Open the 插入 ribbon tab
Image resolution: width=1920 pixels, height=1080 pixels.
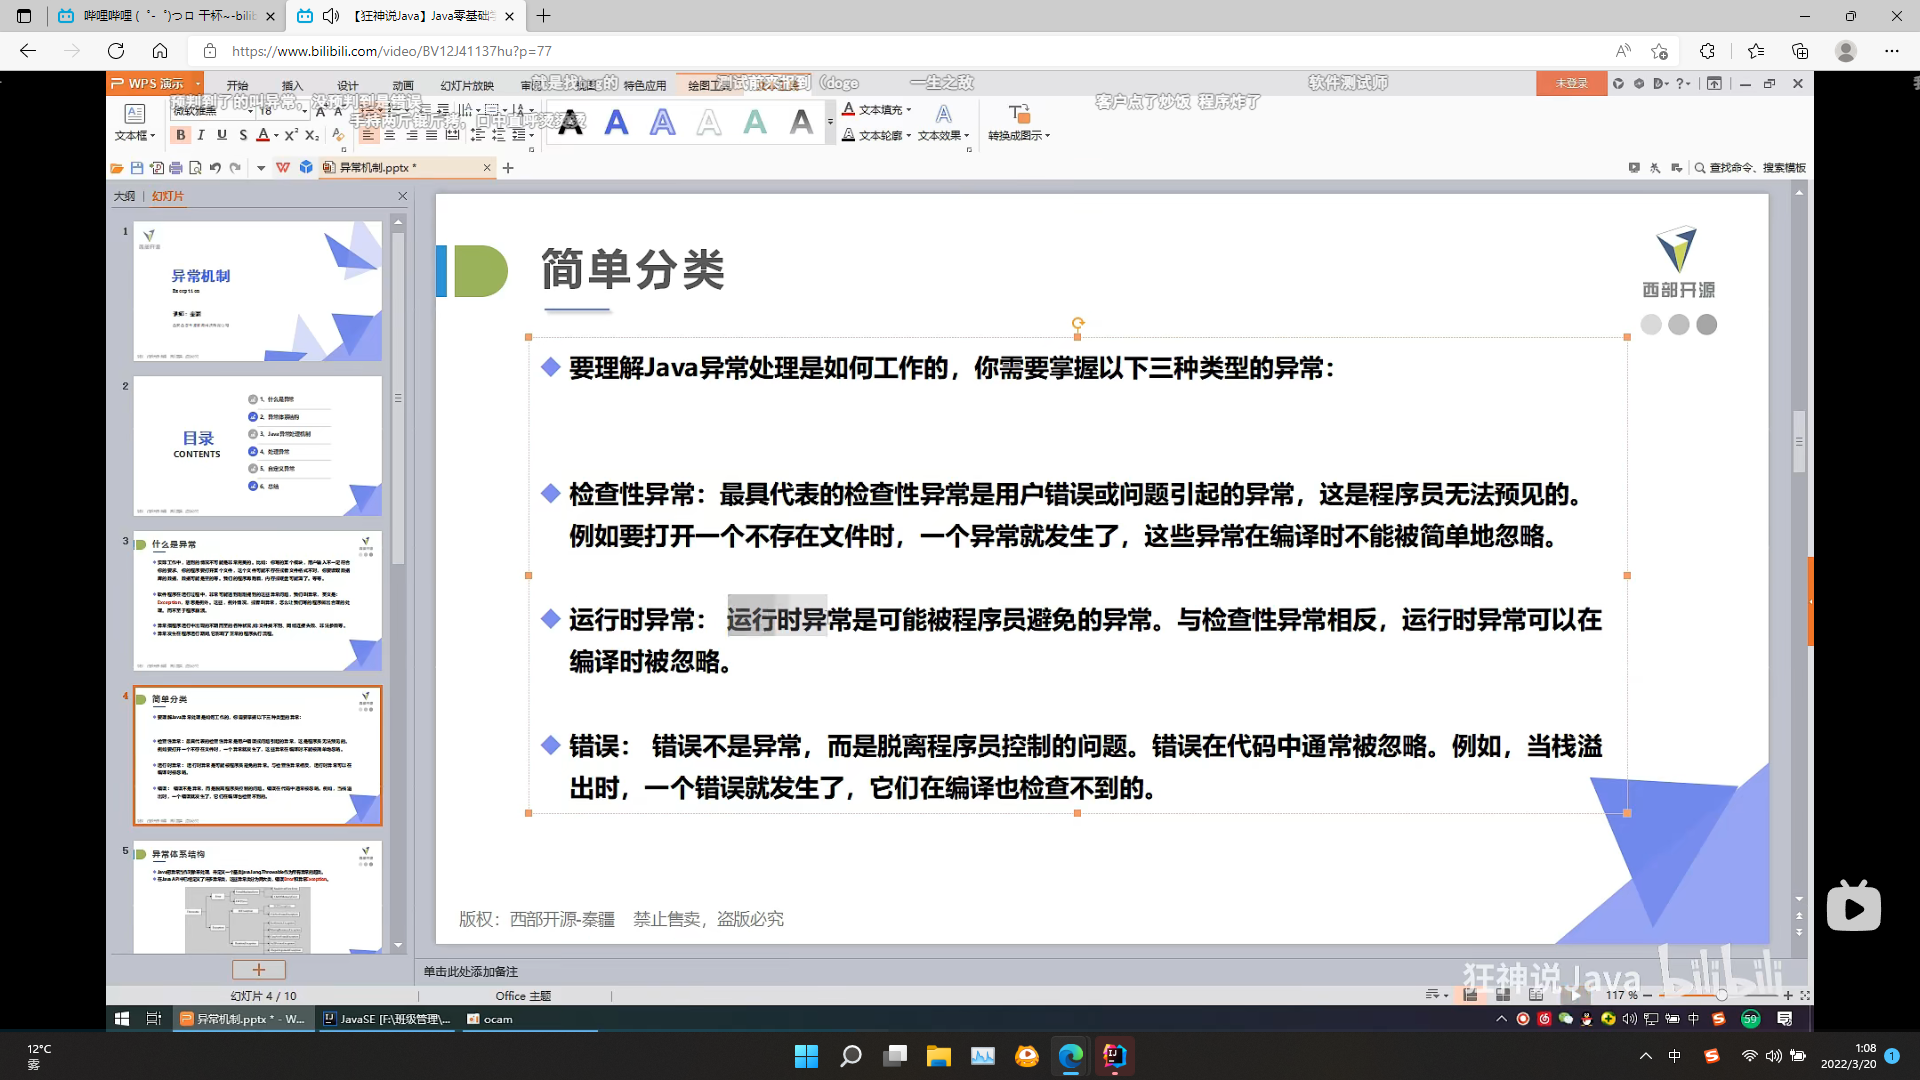[x=292, y=85]
